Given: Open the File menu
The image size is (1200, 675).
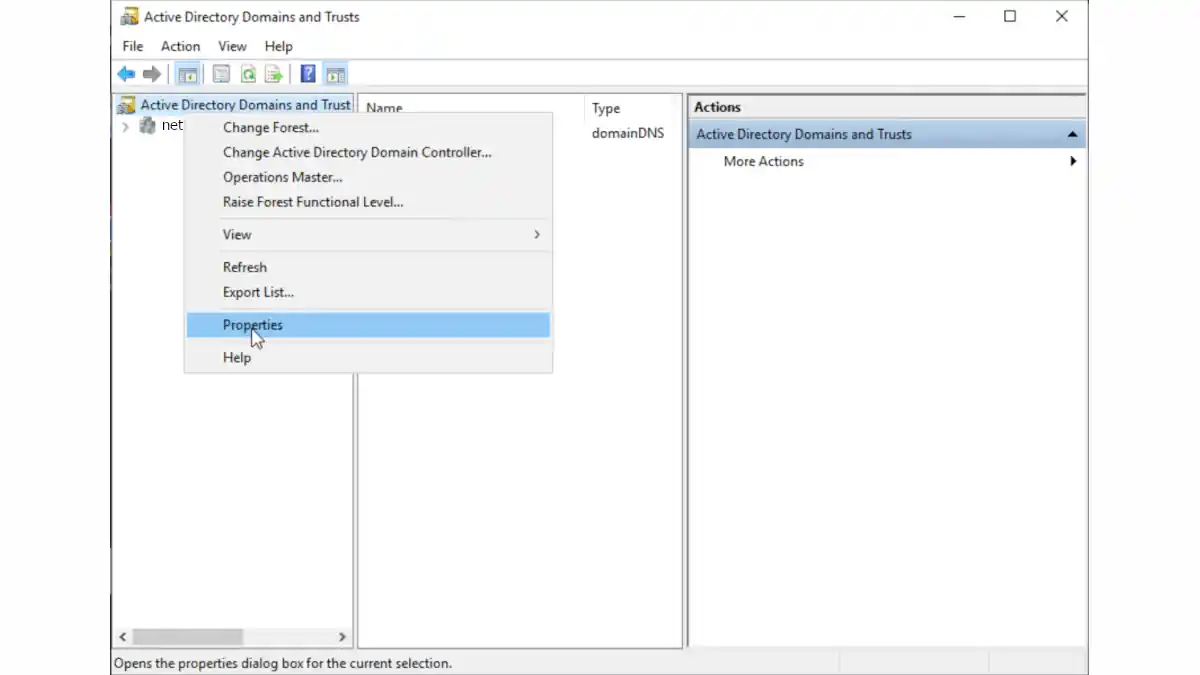Looking at the screenshot, I should tap(133, 46).
